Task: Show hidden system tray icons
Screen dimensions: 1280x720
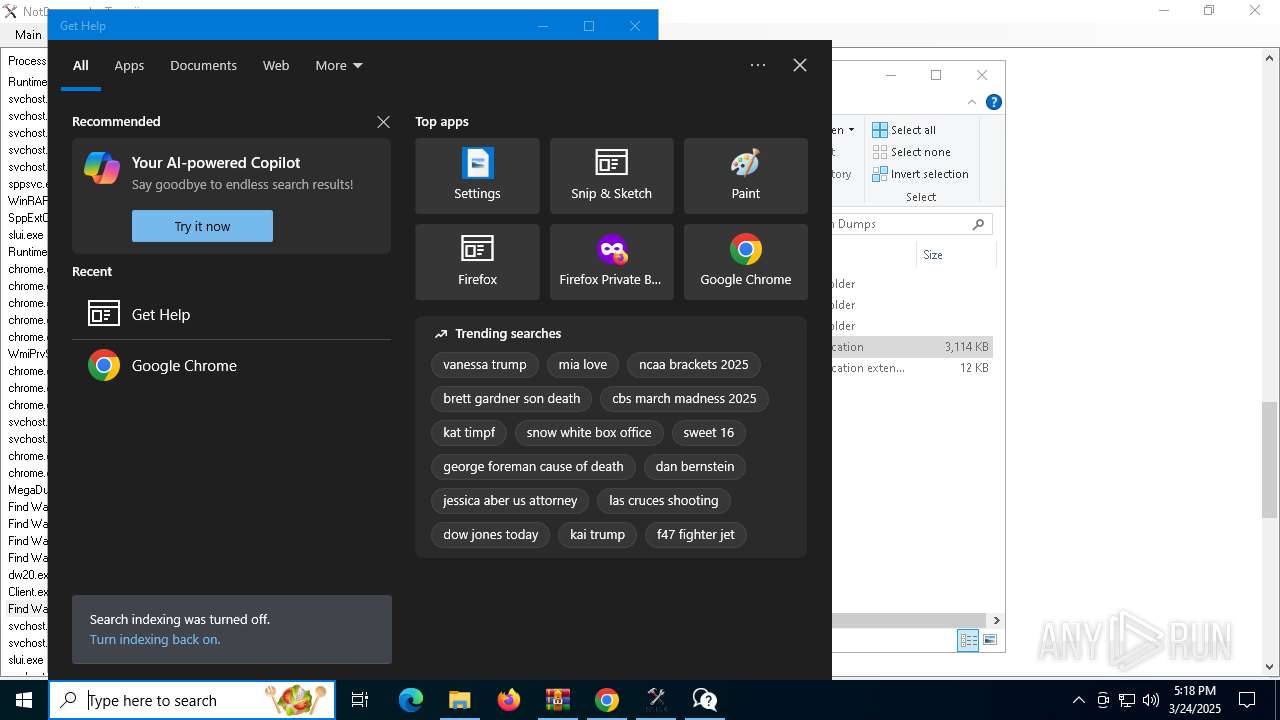Action: click(x=1079, y=700)
